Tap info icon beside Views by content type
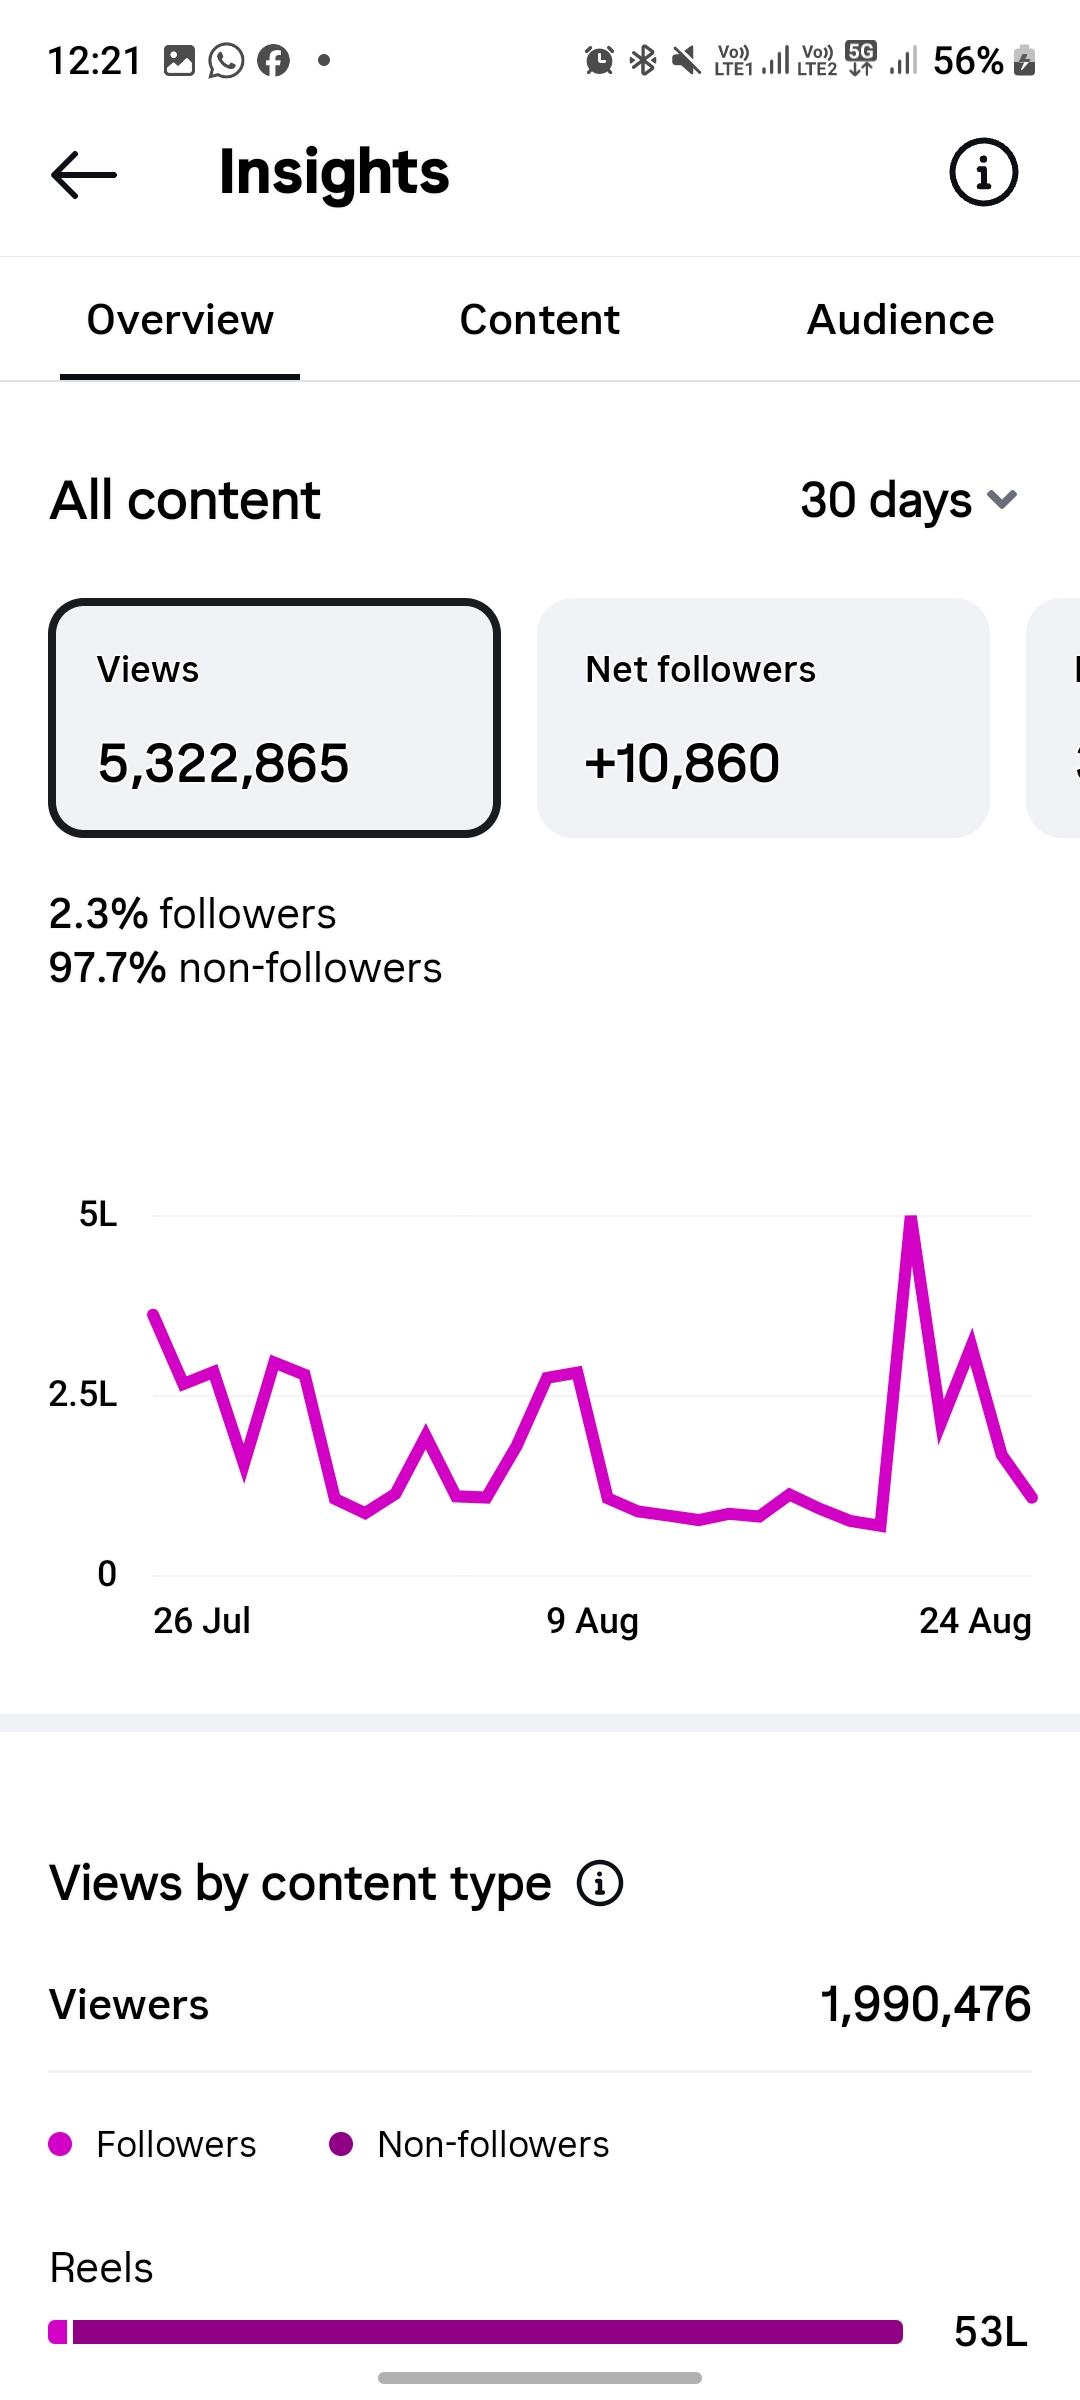The height and width of the screenshot is (2400, 1080). coord(600,1884)
